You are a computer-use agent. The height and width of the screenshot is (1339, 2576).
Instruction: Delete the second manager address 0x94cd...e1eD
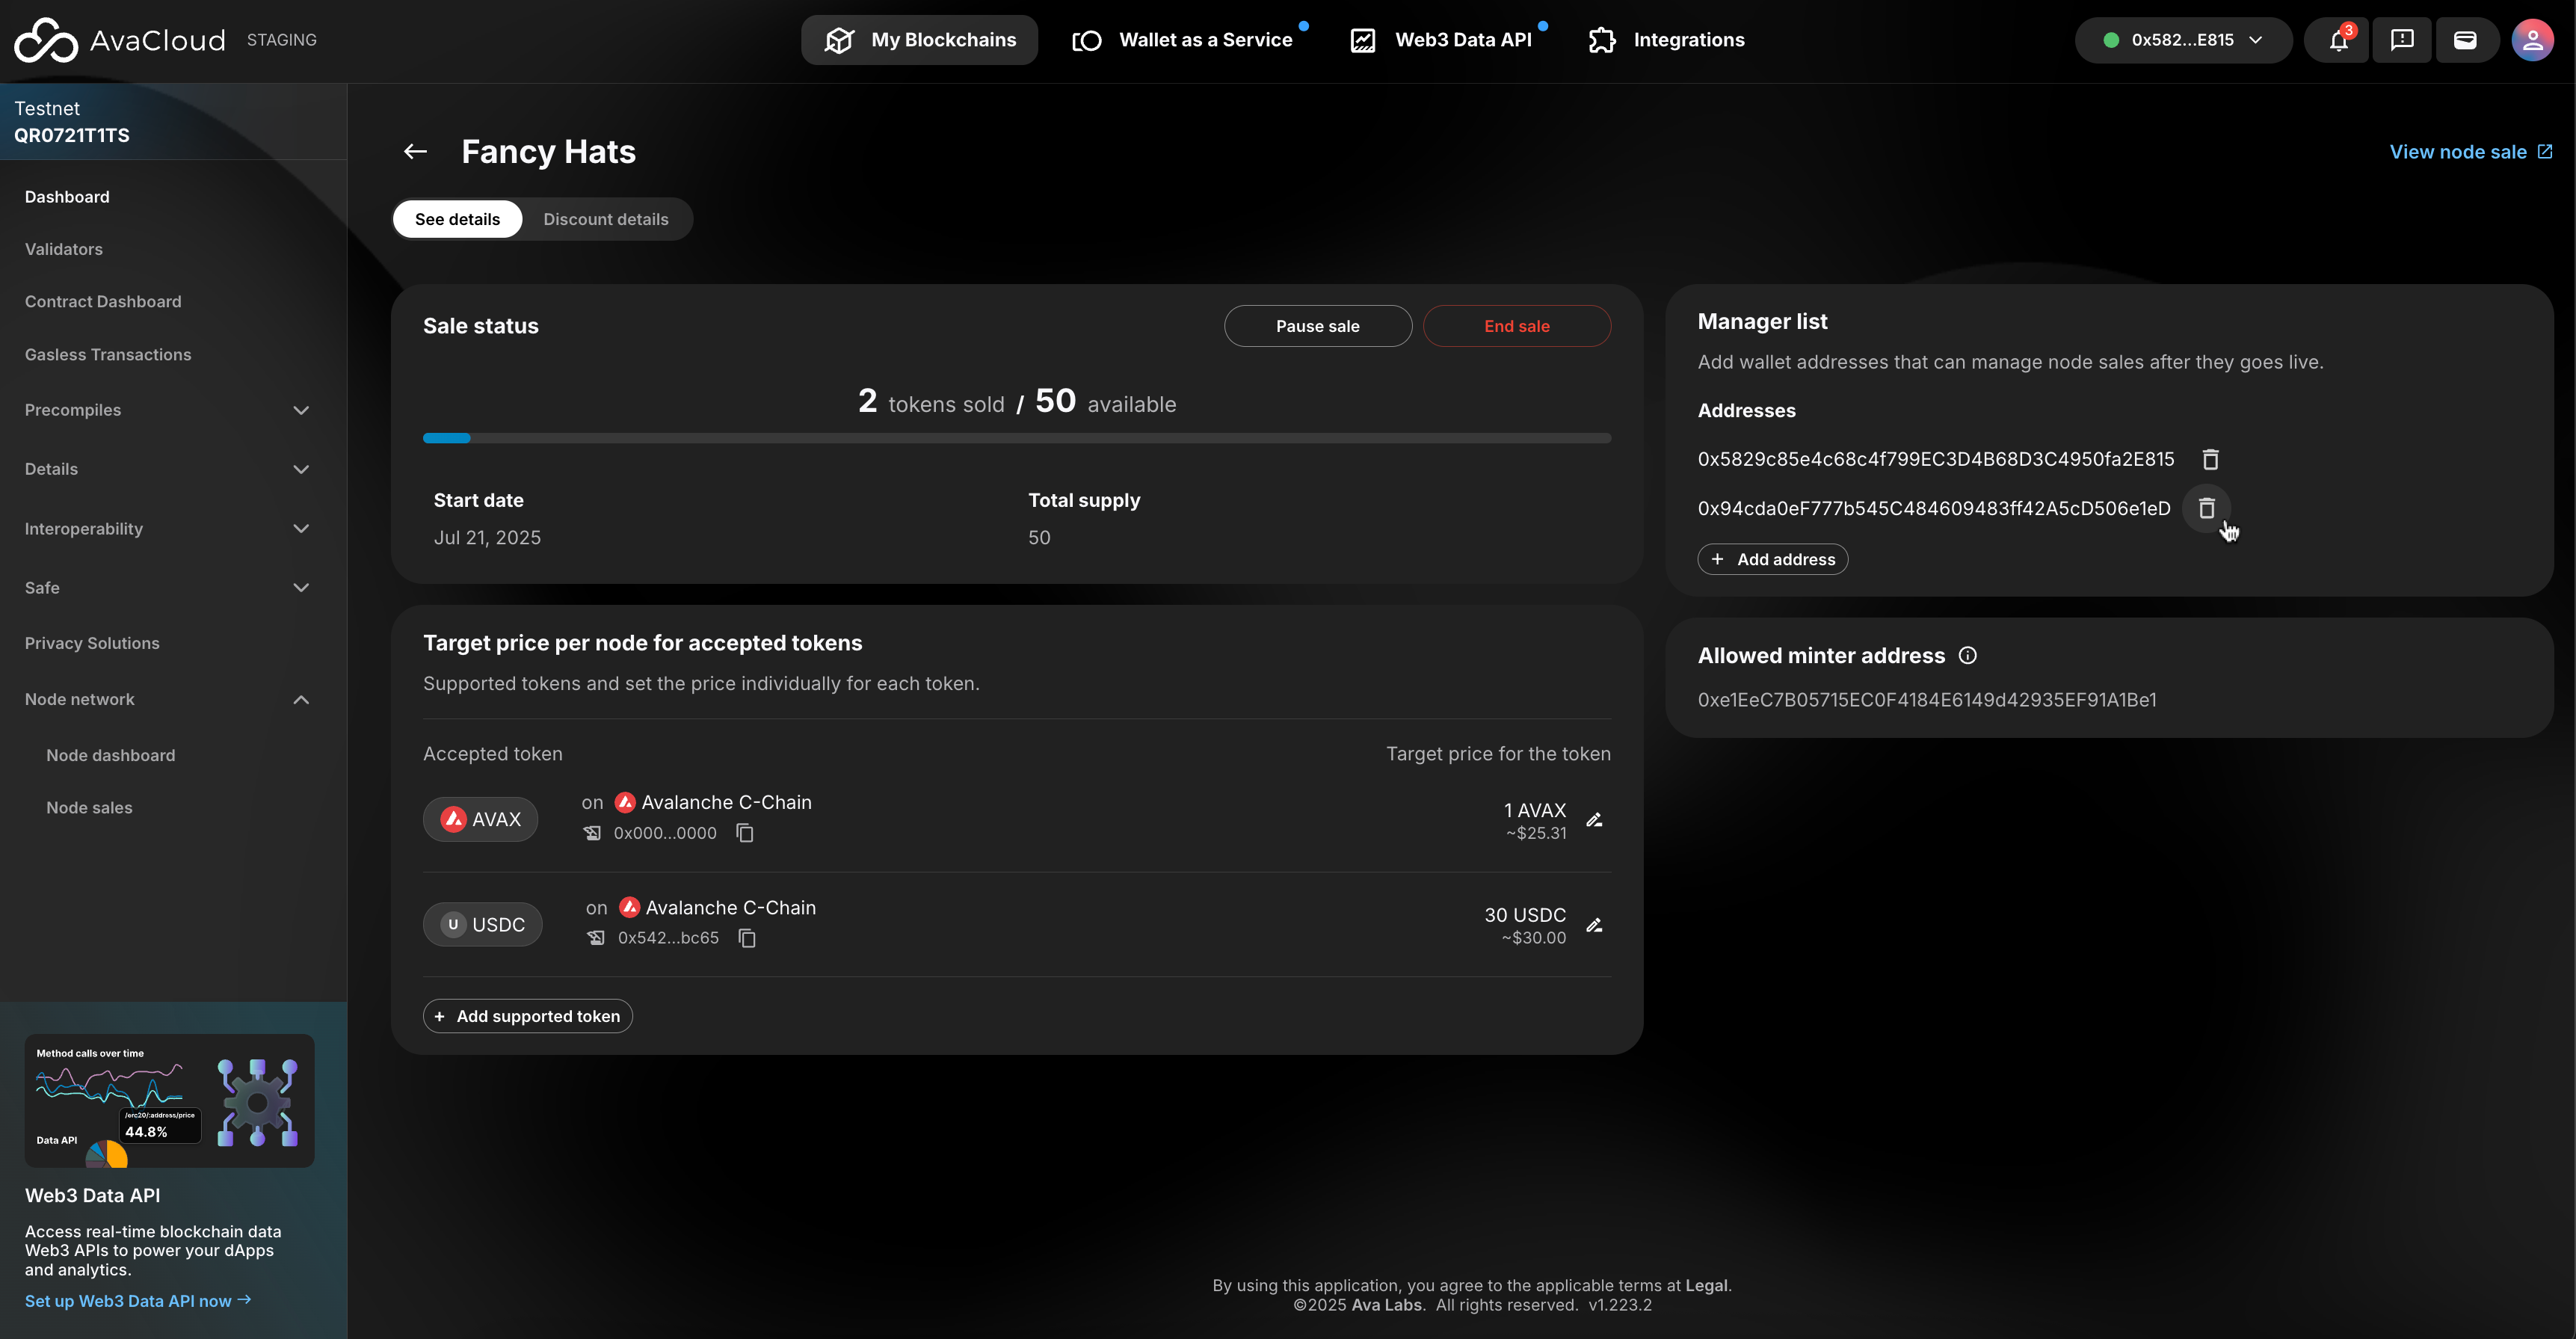[2206, 508]
